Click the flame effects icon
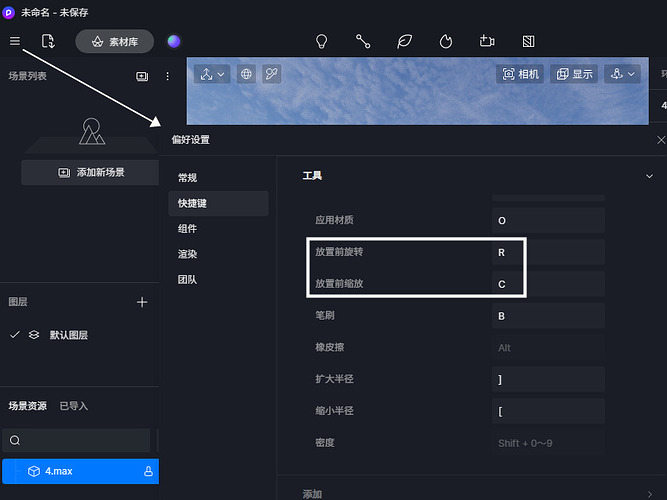Screen dimensions: 667x500 446,41
